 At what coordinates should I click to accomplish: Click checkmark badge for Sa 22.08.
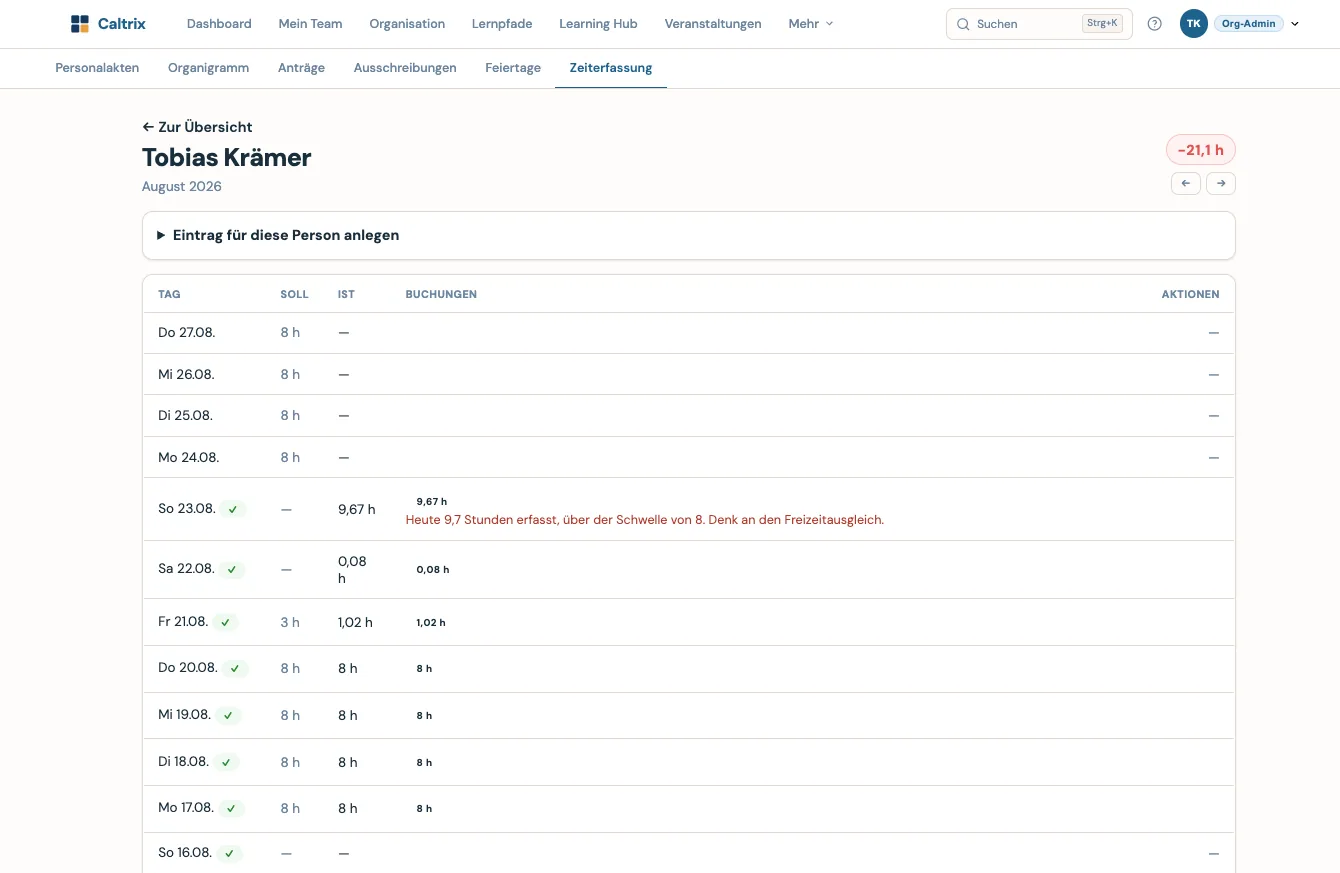click(232, 569)
